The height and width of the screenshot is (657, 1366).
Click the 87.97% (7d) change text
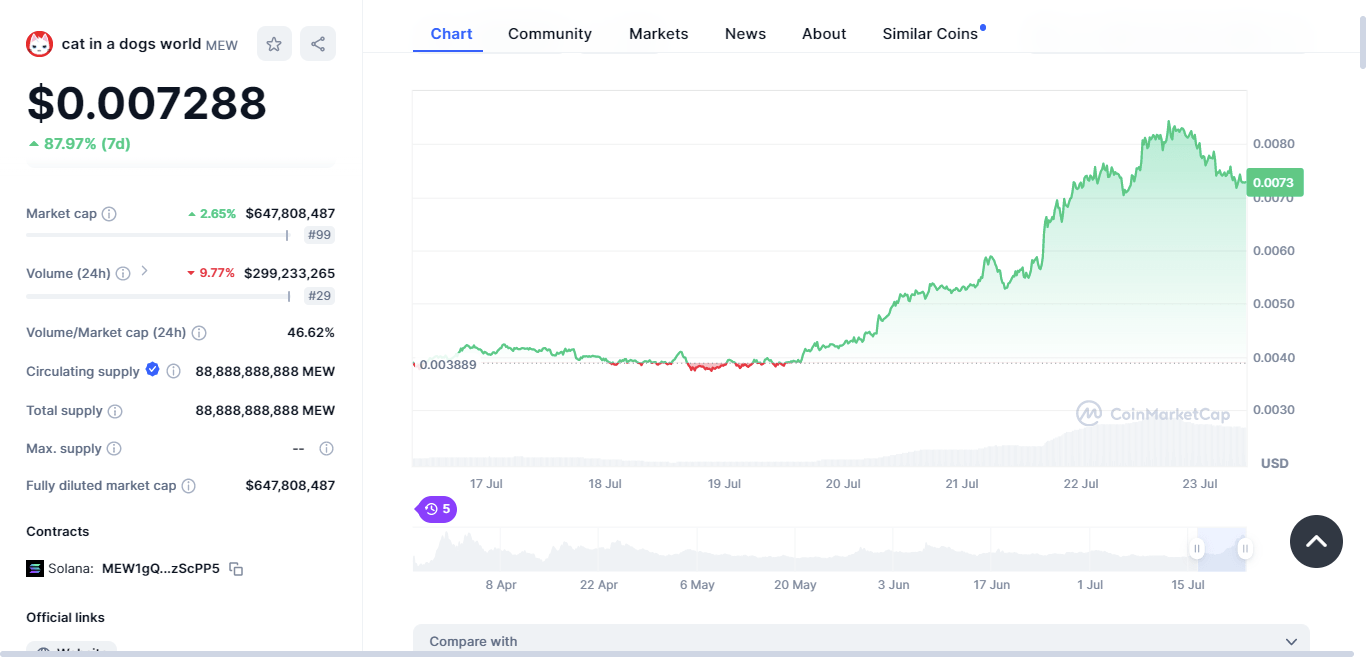coord(87,144)
